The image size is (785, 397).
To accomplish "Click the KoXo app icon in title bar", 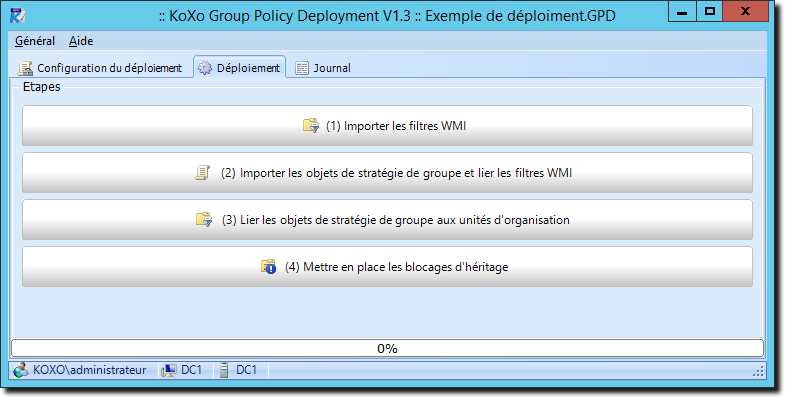I will click(x=18, y=15).
